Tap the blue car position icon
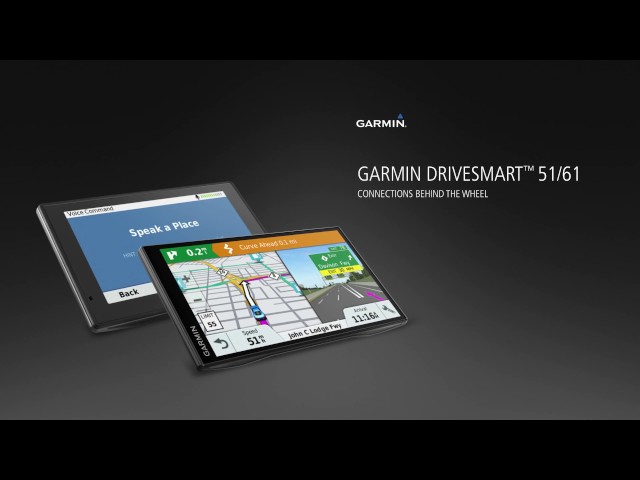The image size is (640, 480). [257, 313]
